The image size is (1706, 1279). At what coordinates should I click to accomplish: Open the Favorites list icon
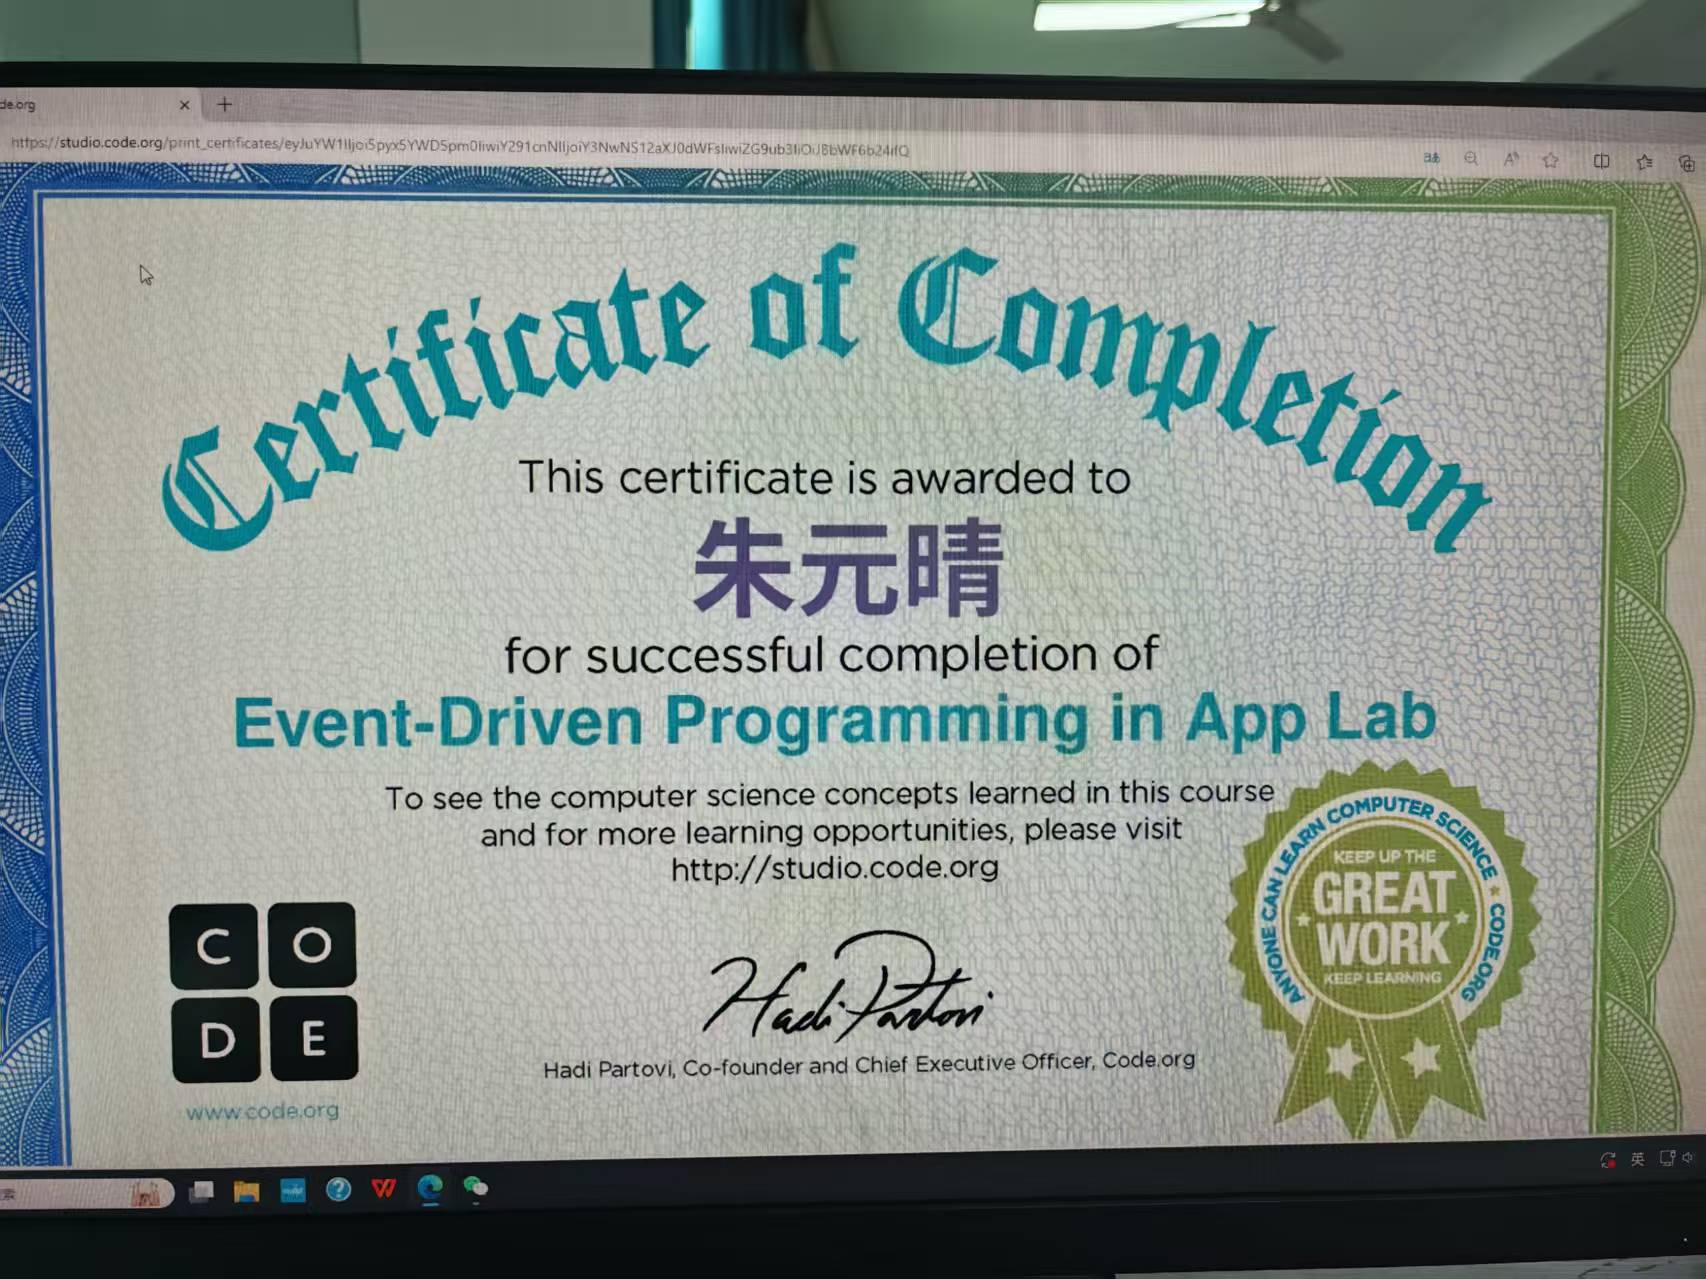point(1644,162)
